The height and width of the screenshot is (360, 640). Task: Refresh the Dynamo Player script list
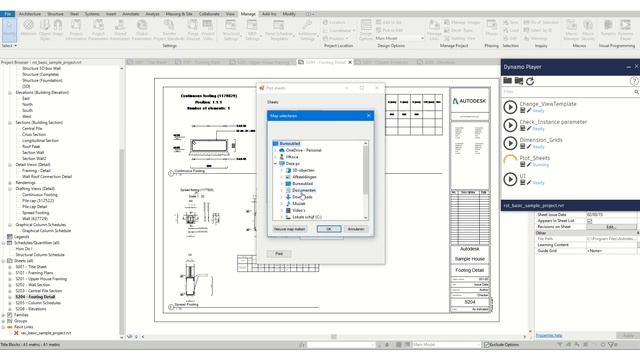tap(530, 81)
